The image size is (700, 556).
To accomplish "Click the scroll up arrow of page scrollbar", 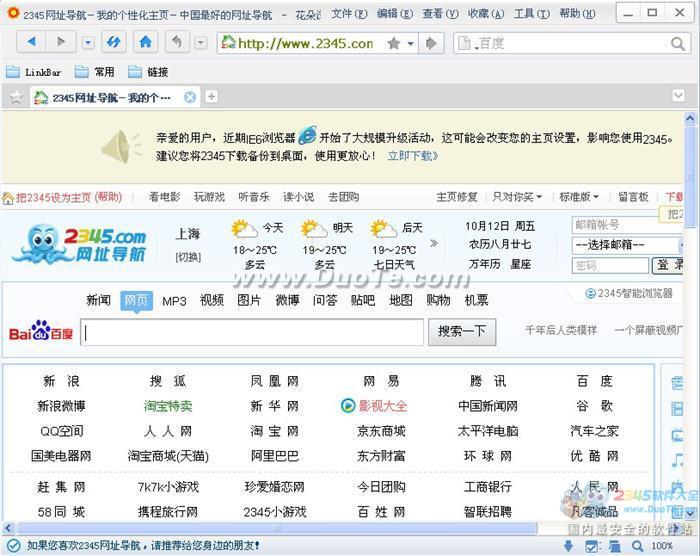I will click(x=690, y=119).
